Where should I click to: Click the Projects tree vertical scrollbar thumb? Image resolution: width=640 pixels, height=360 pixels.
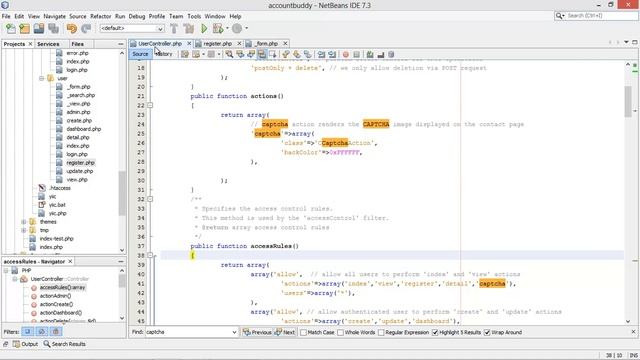coord(122,193)
